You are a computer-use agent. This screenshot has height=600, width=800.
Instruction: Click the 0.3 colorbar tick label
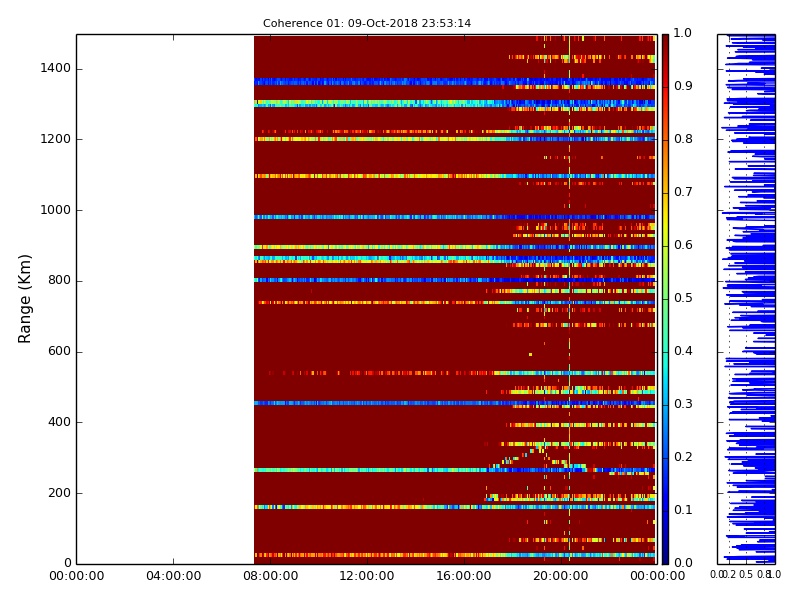(x=683, y=404)
